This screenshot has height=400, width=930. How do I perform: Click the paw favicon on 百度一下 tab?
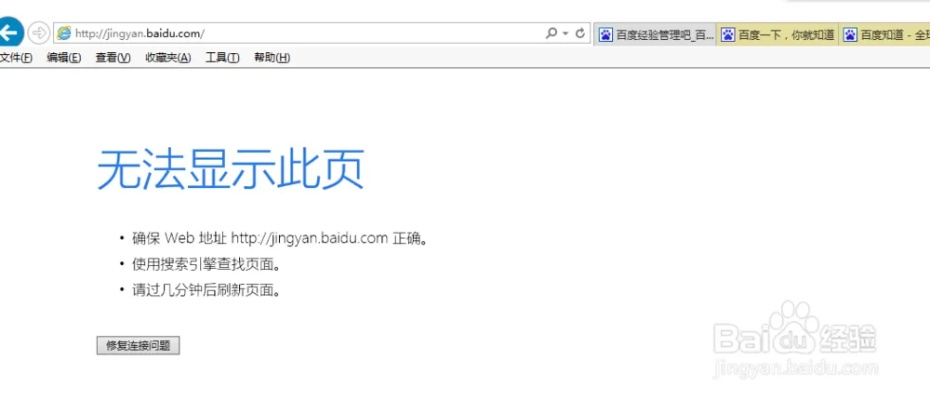[728, 35]
